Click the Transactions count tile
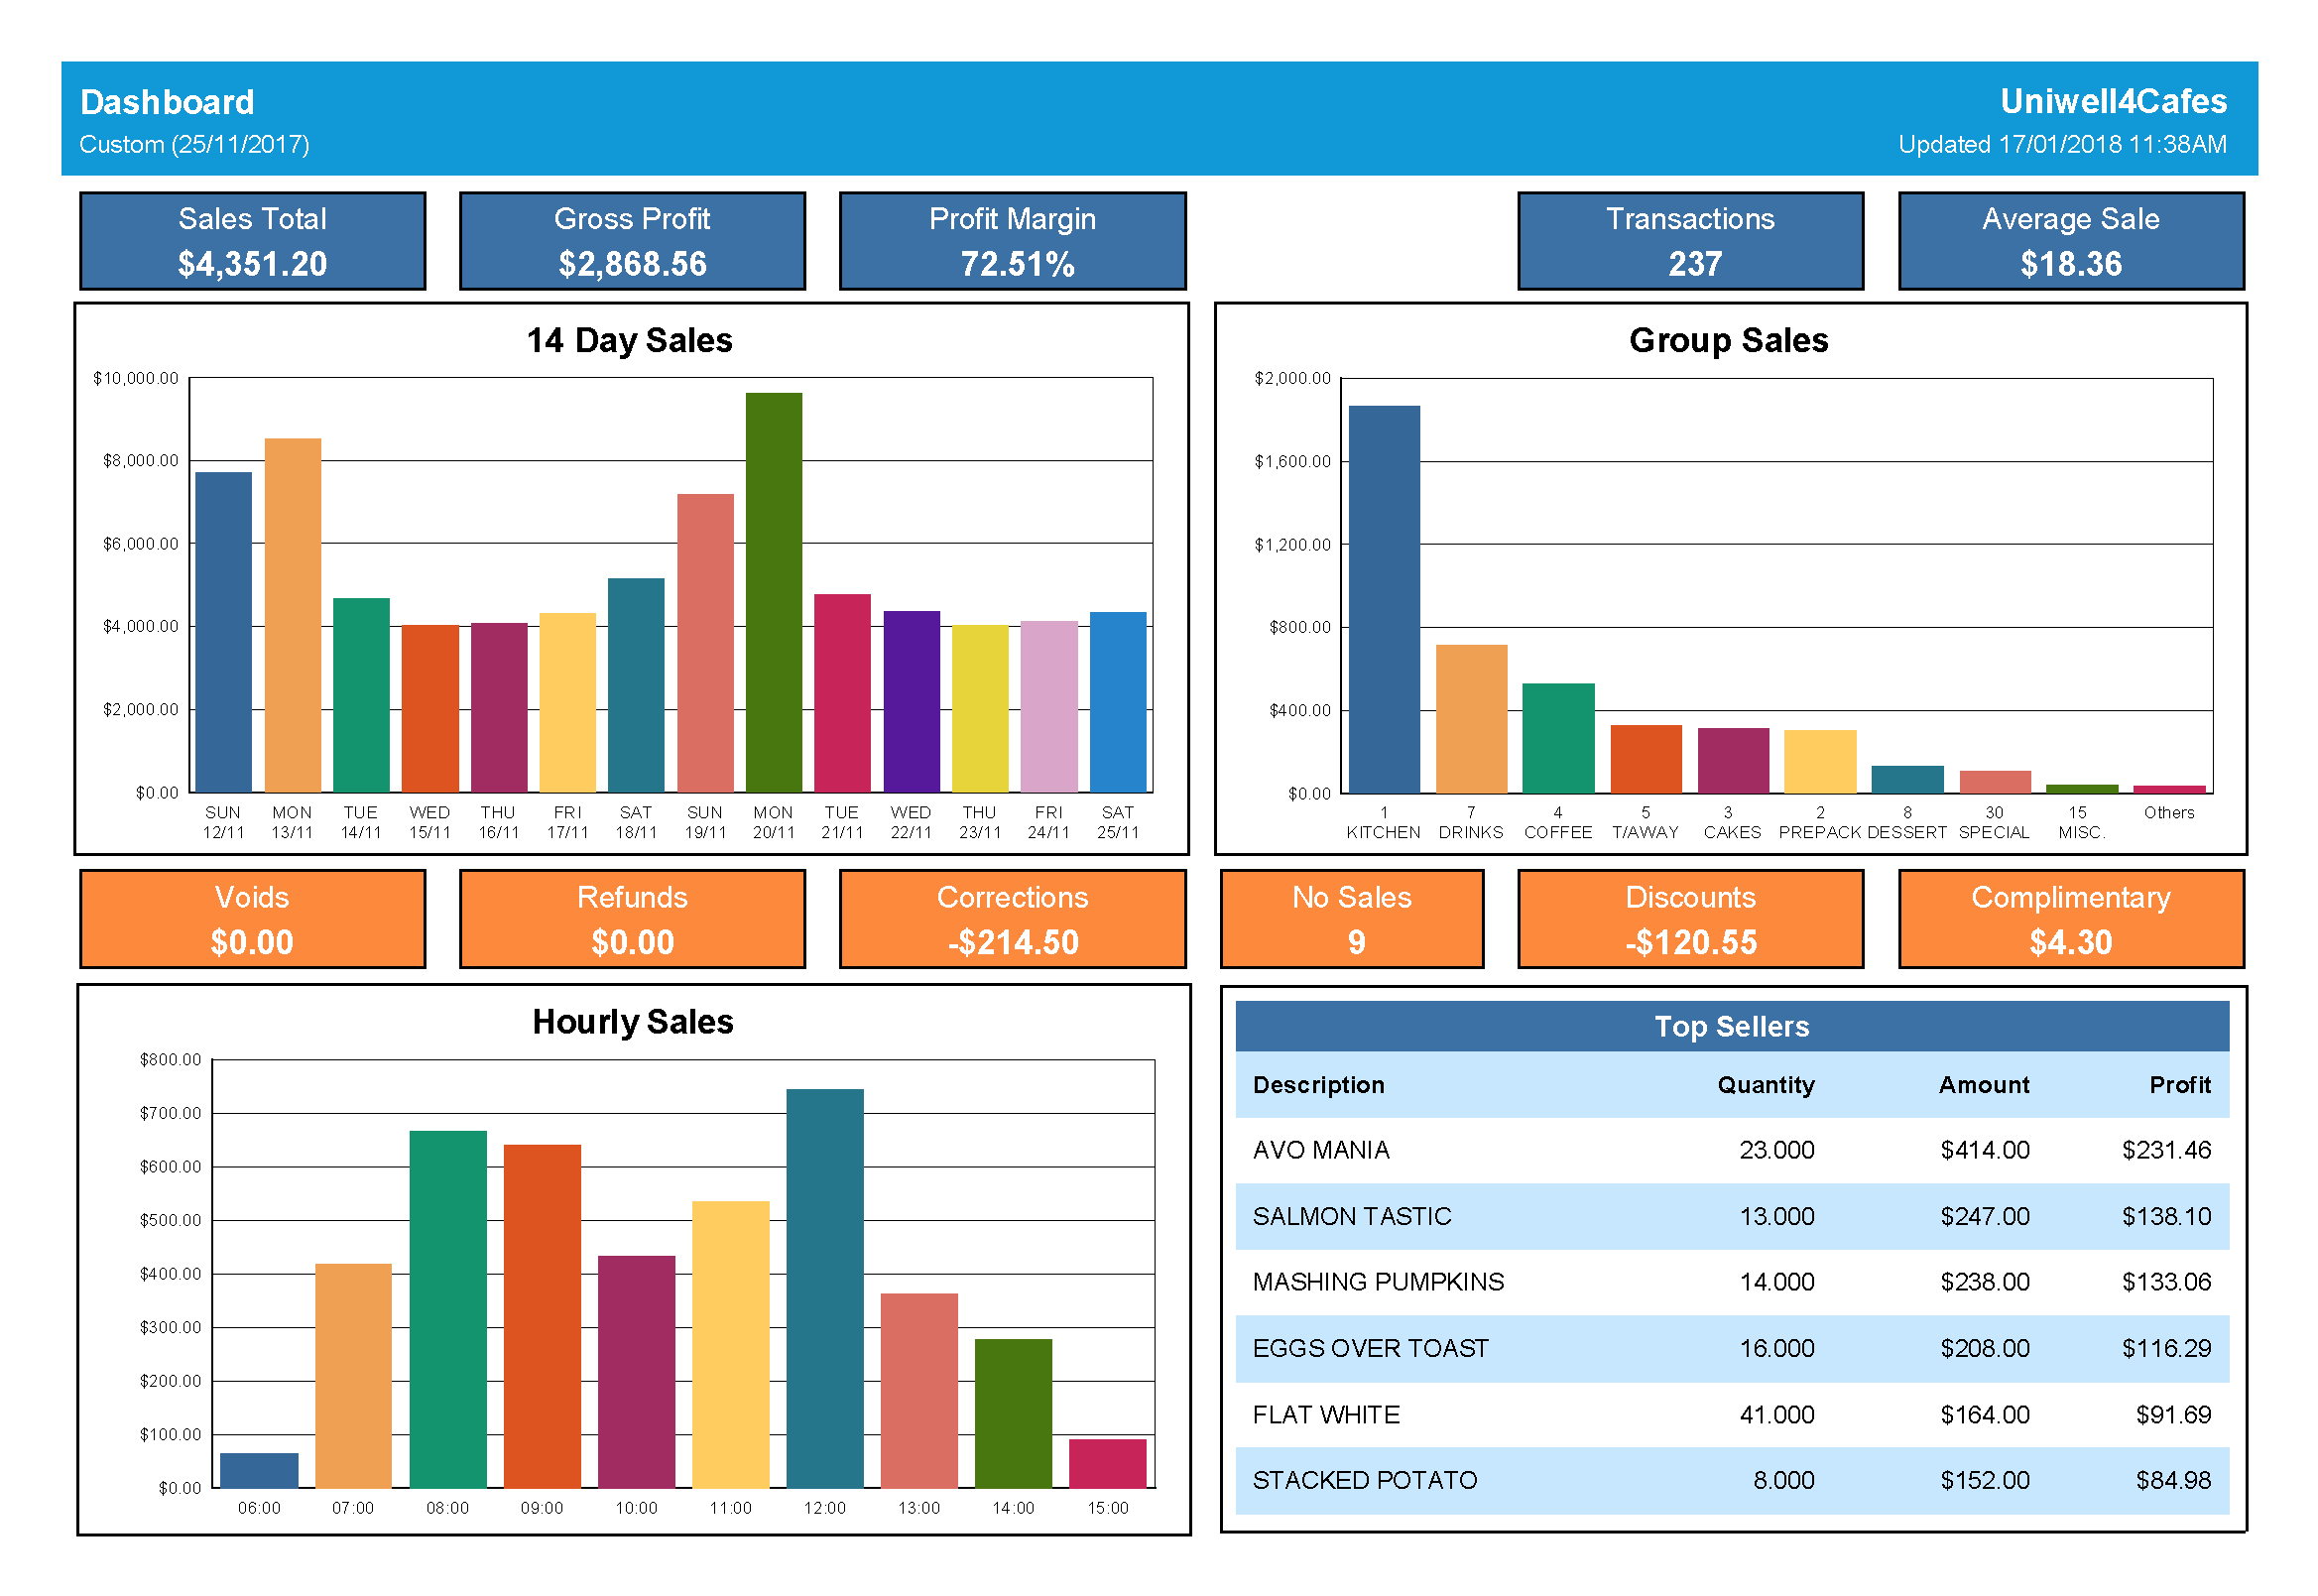 1690,241
